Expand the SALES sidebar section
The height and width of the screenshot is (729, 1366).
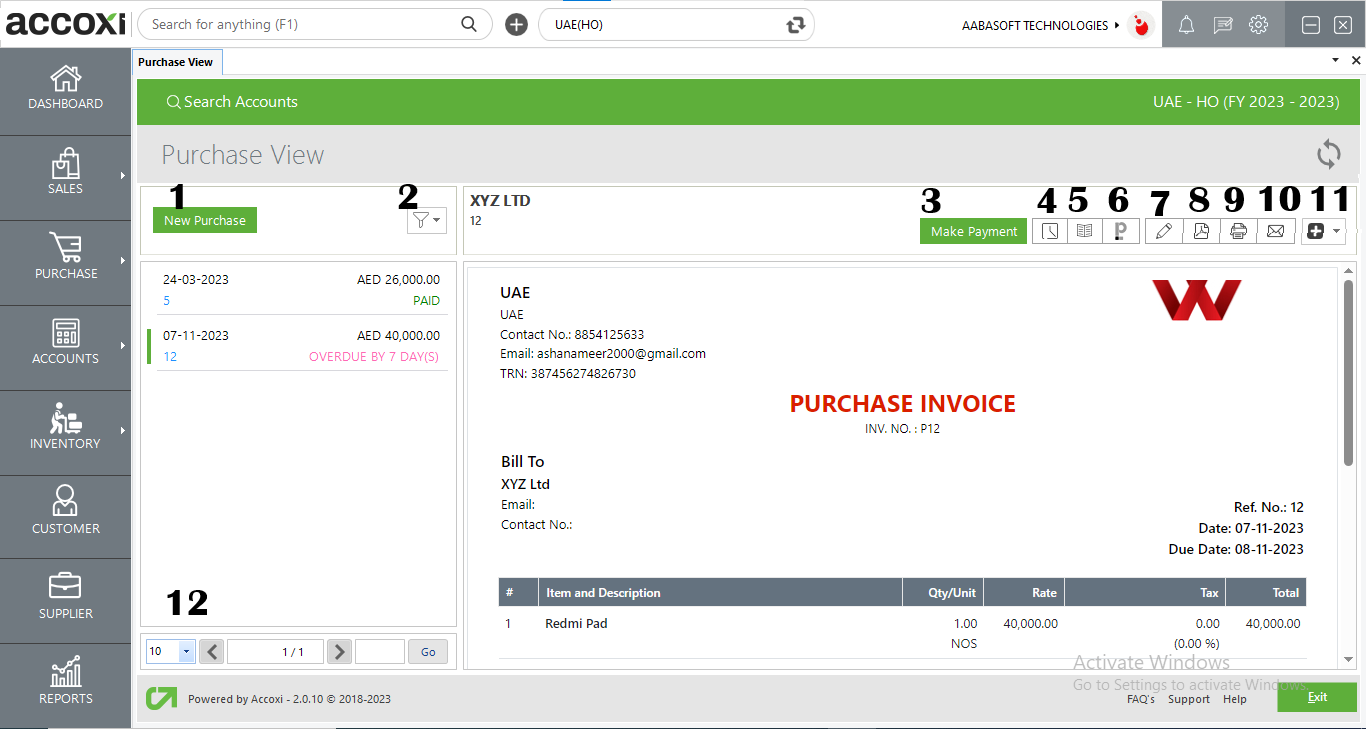coord(65,177)
